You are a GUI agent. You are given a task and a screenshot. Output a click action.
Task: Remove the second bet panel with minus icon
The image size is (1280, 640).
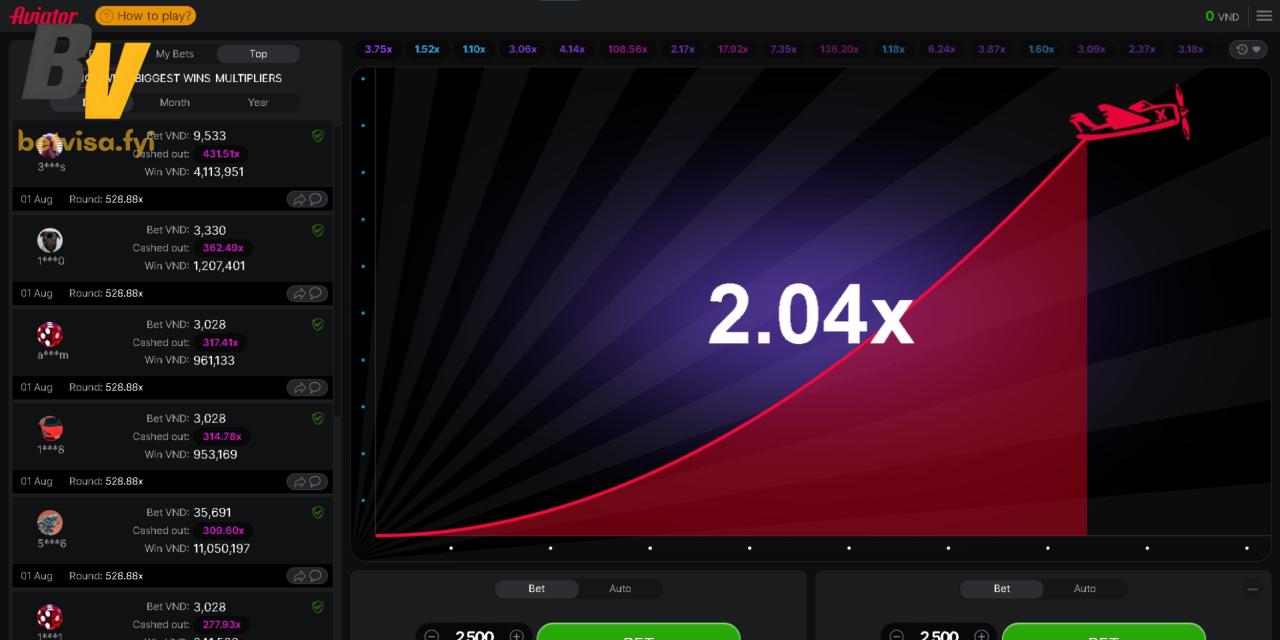coord(1252,590)
